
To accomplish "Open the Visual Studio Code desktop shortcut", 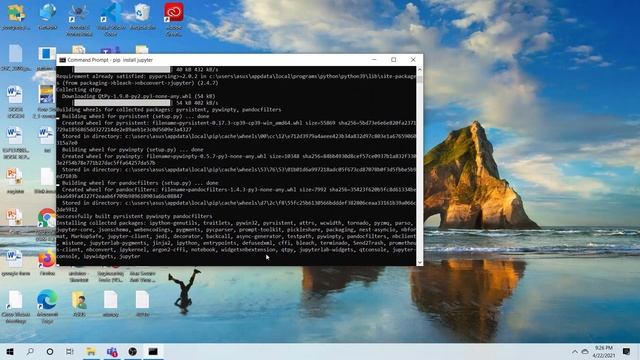I will (111, 18).
